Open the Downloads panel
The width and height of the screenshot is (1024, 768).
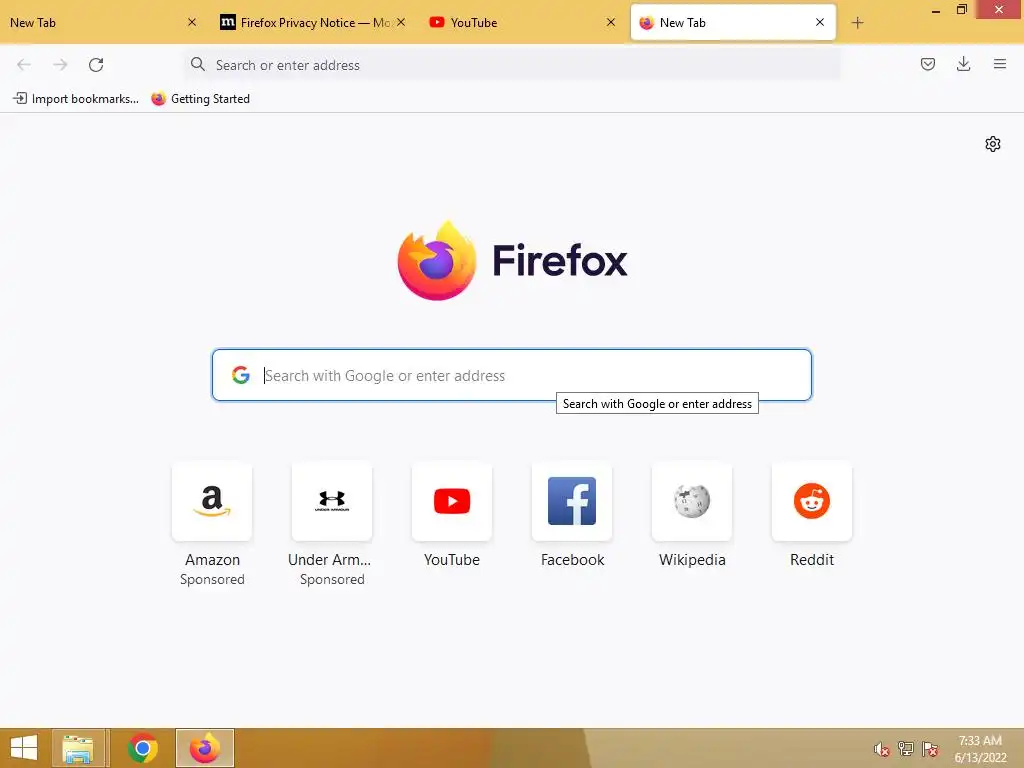coord(963,64)
